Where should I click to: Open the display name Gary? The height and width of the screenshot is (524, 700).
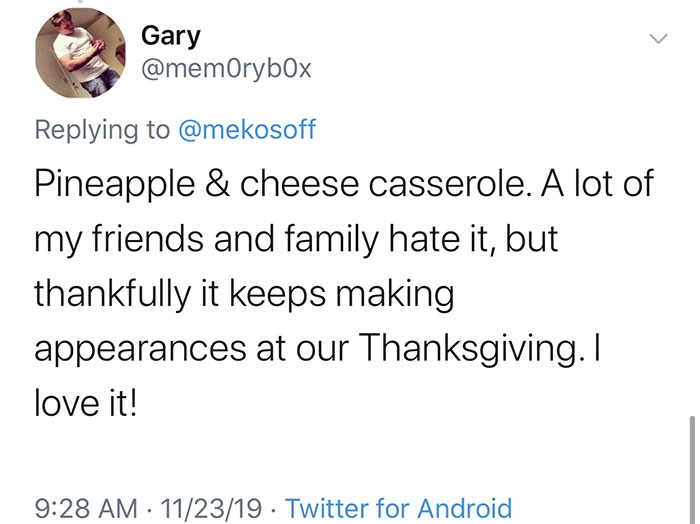(x=170, y=36)
